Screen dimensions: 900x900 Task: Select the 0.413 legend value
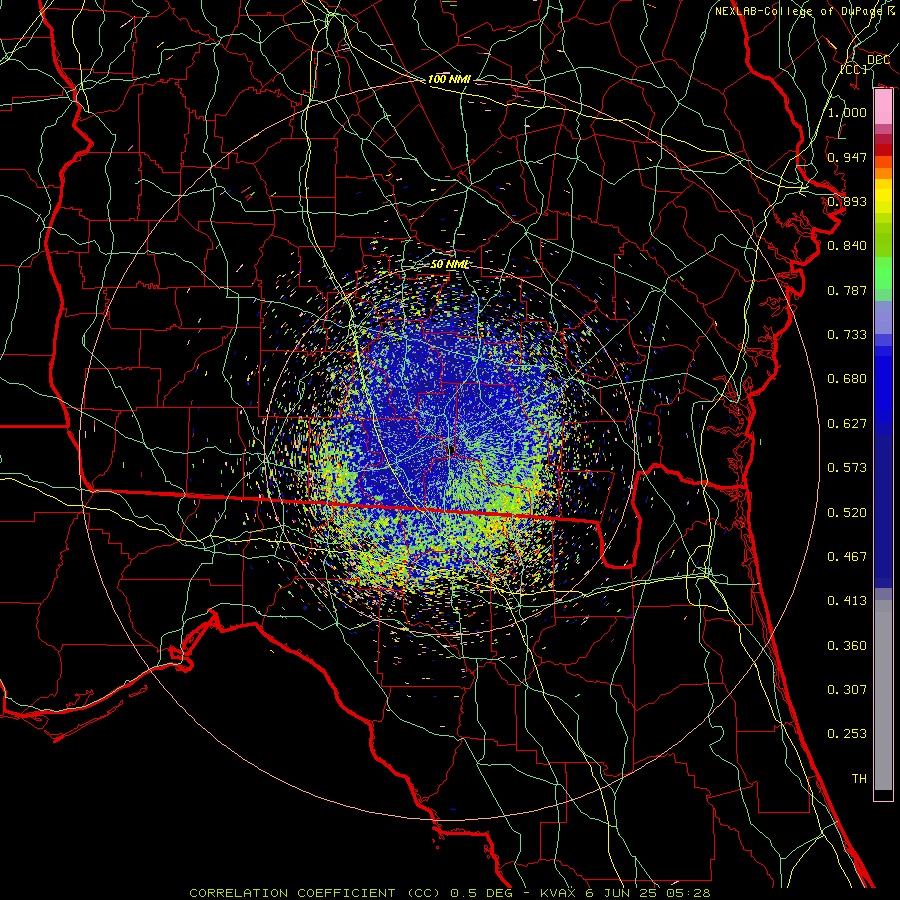click(847, 601)
